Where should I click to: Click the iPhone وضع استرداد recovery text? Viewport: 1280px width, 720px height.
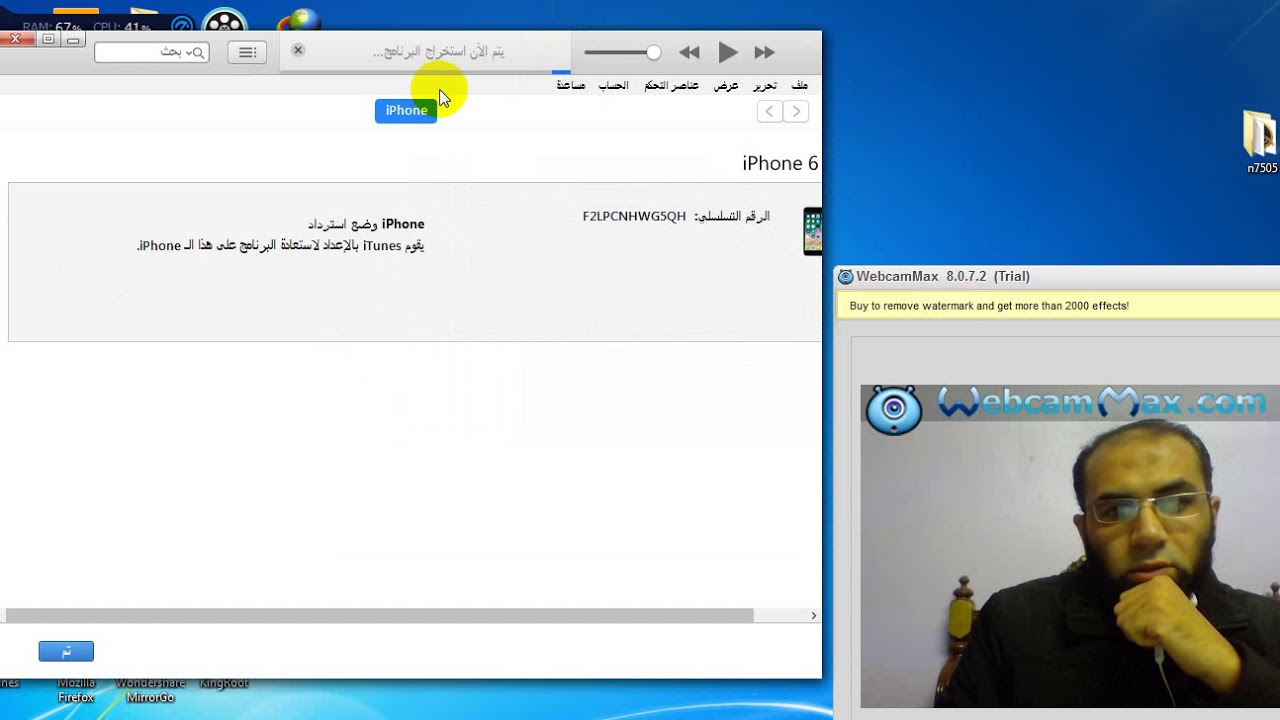366,224
